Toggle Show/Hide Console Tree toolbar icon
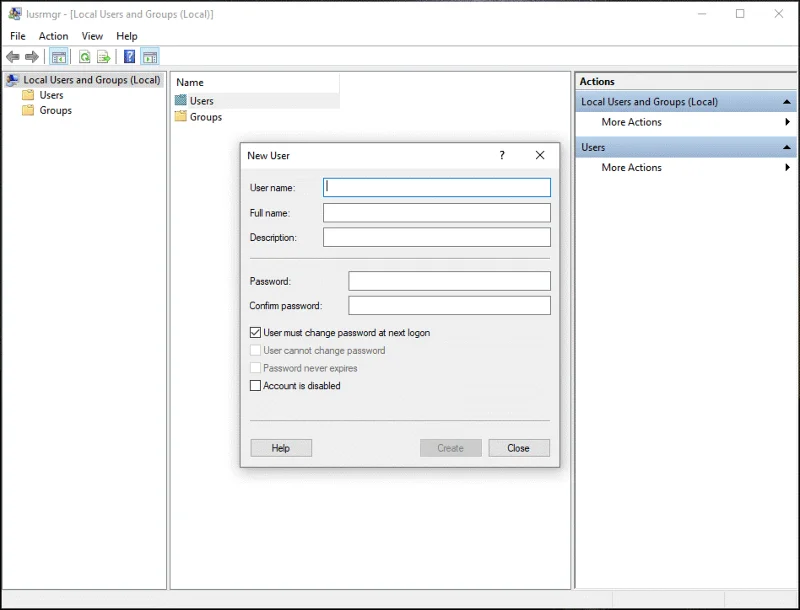 coord(59,57)
